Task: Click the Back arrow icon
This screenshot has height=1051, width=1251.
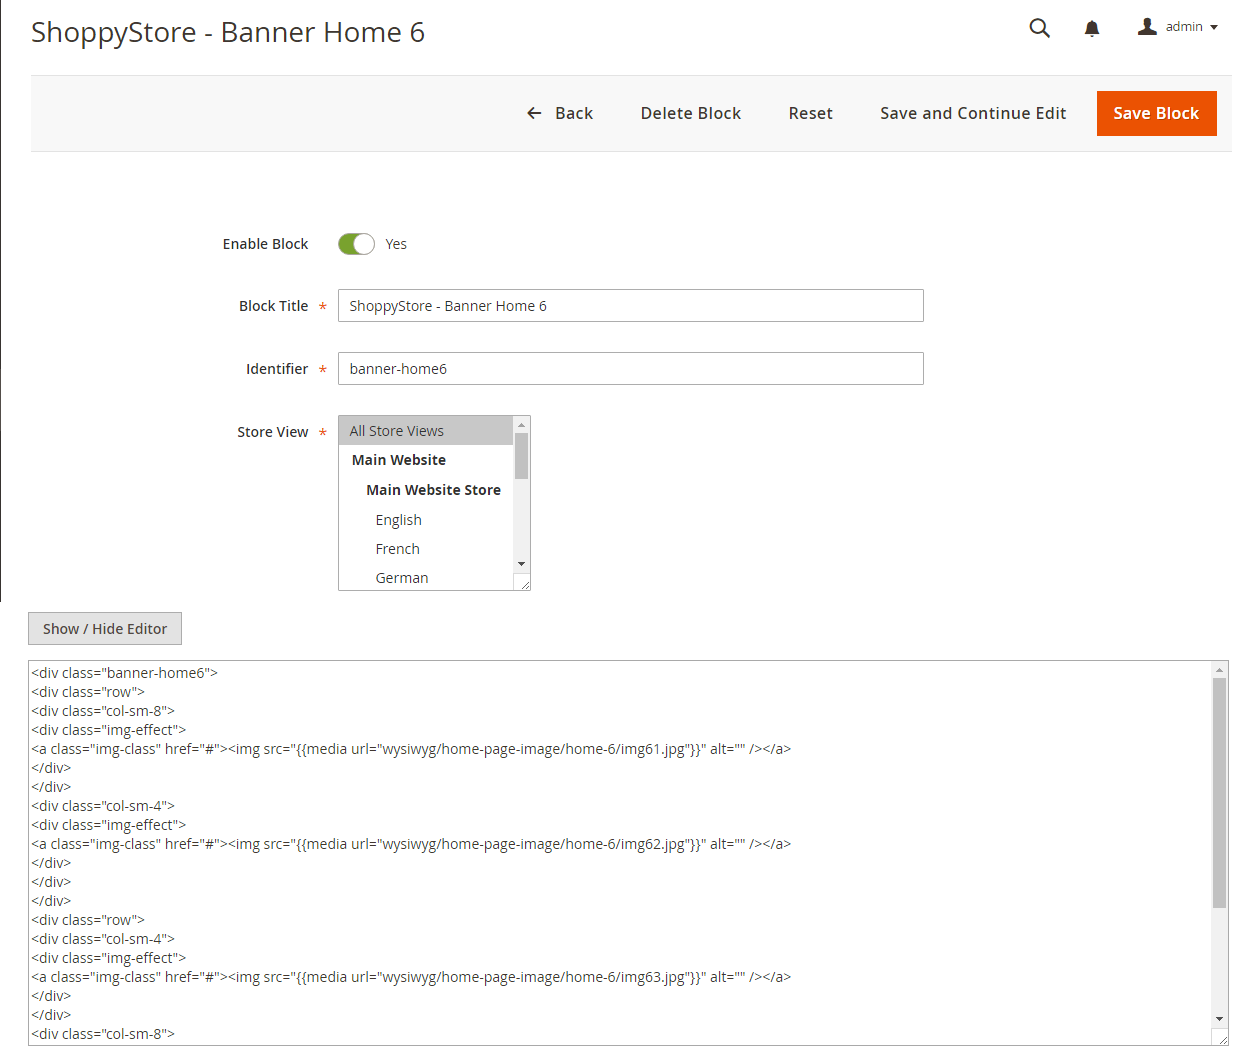Action: click(534, 113)
